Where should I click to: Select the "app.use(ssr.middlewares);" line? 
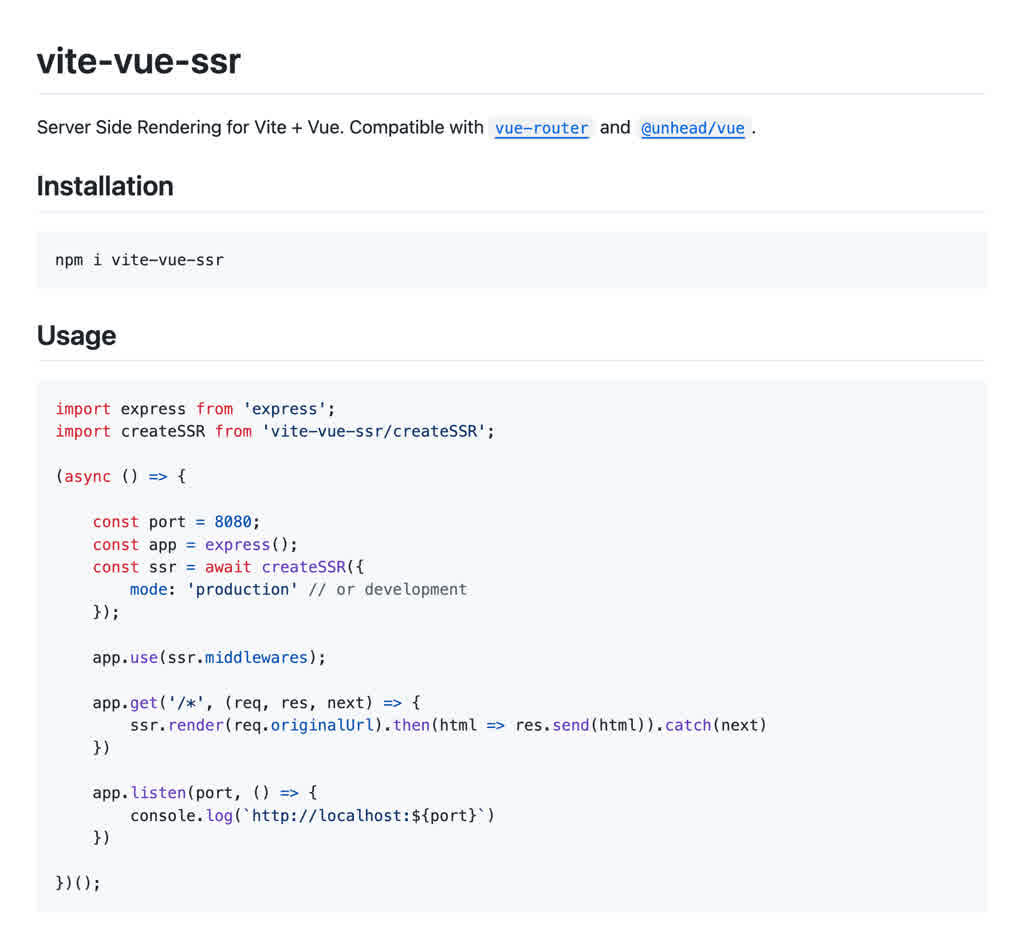(209, 657)
